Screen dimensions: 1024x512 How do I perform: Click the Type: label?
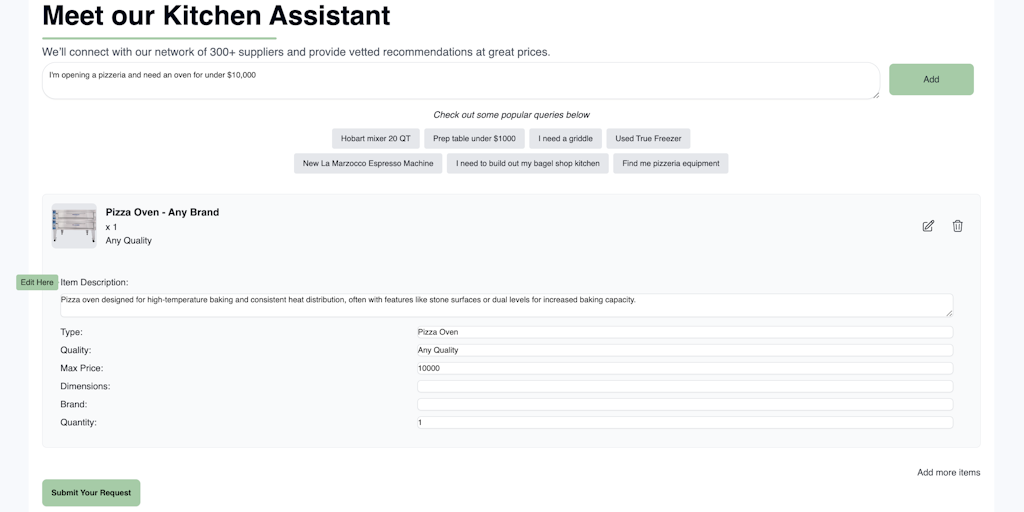tap(71, 332)
